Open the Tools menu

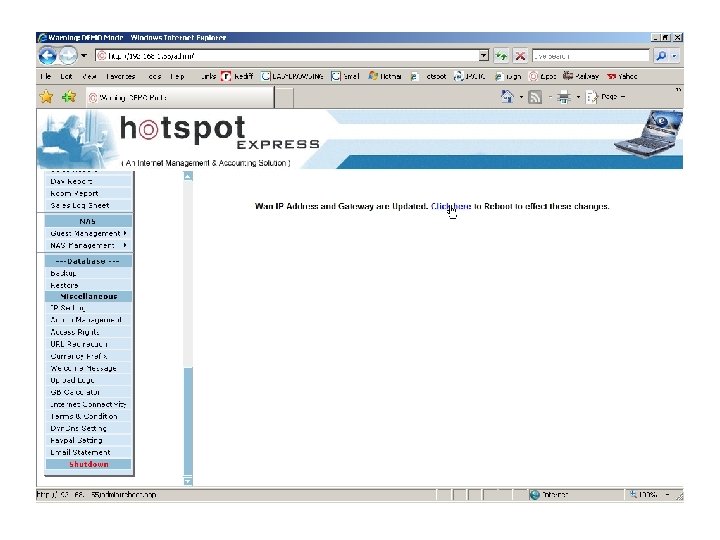tap(154, 76)
